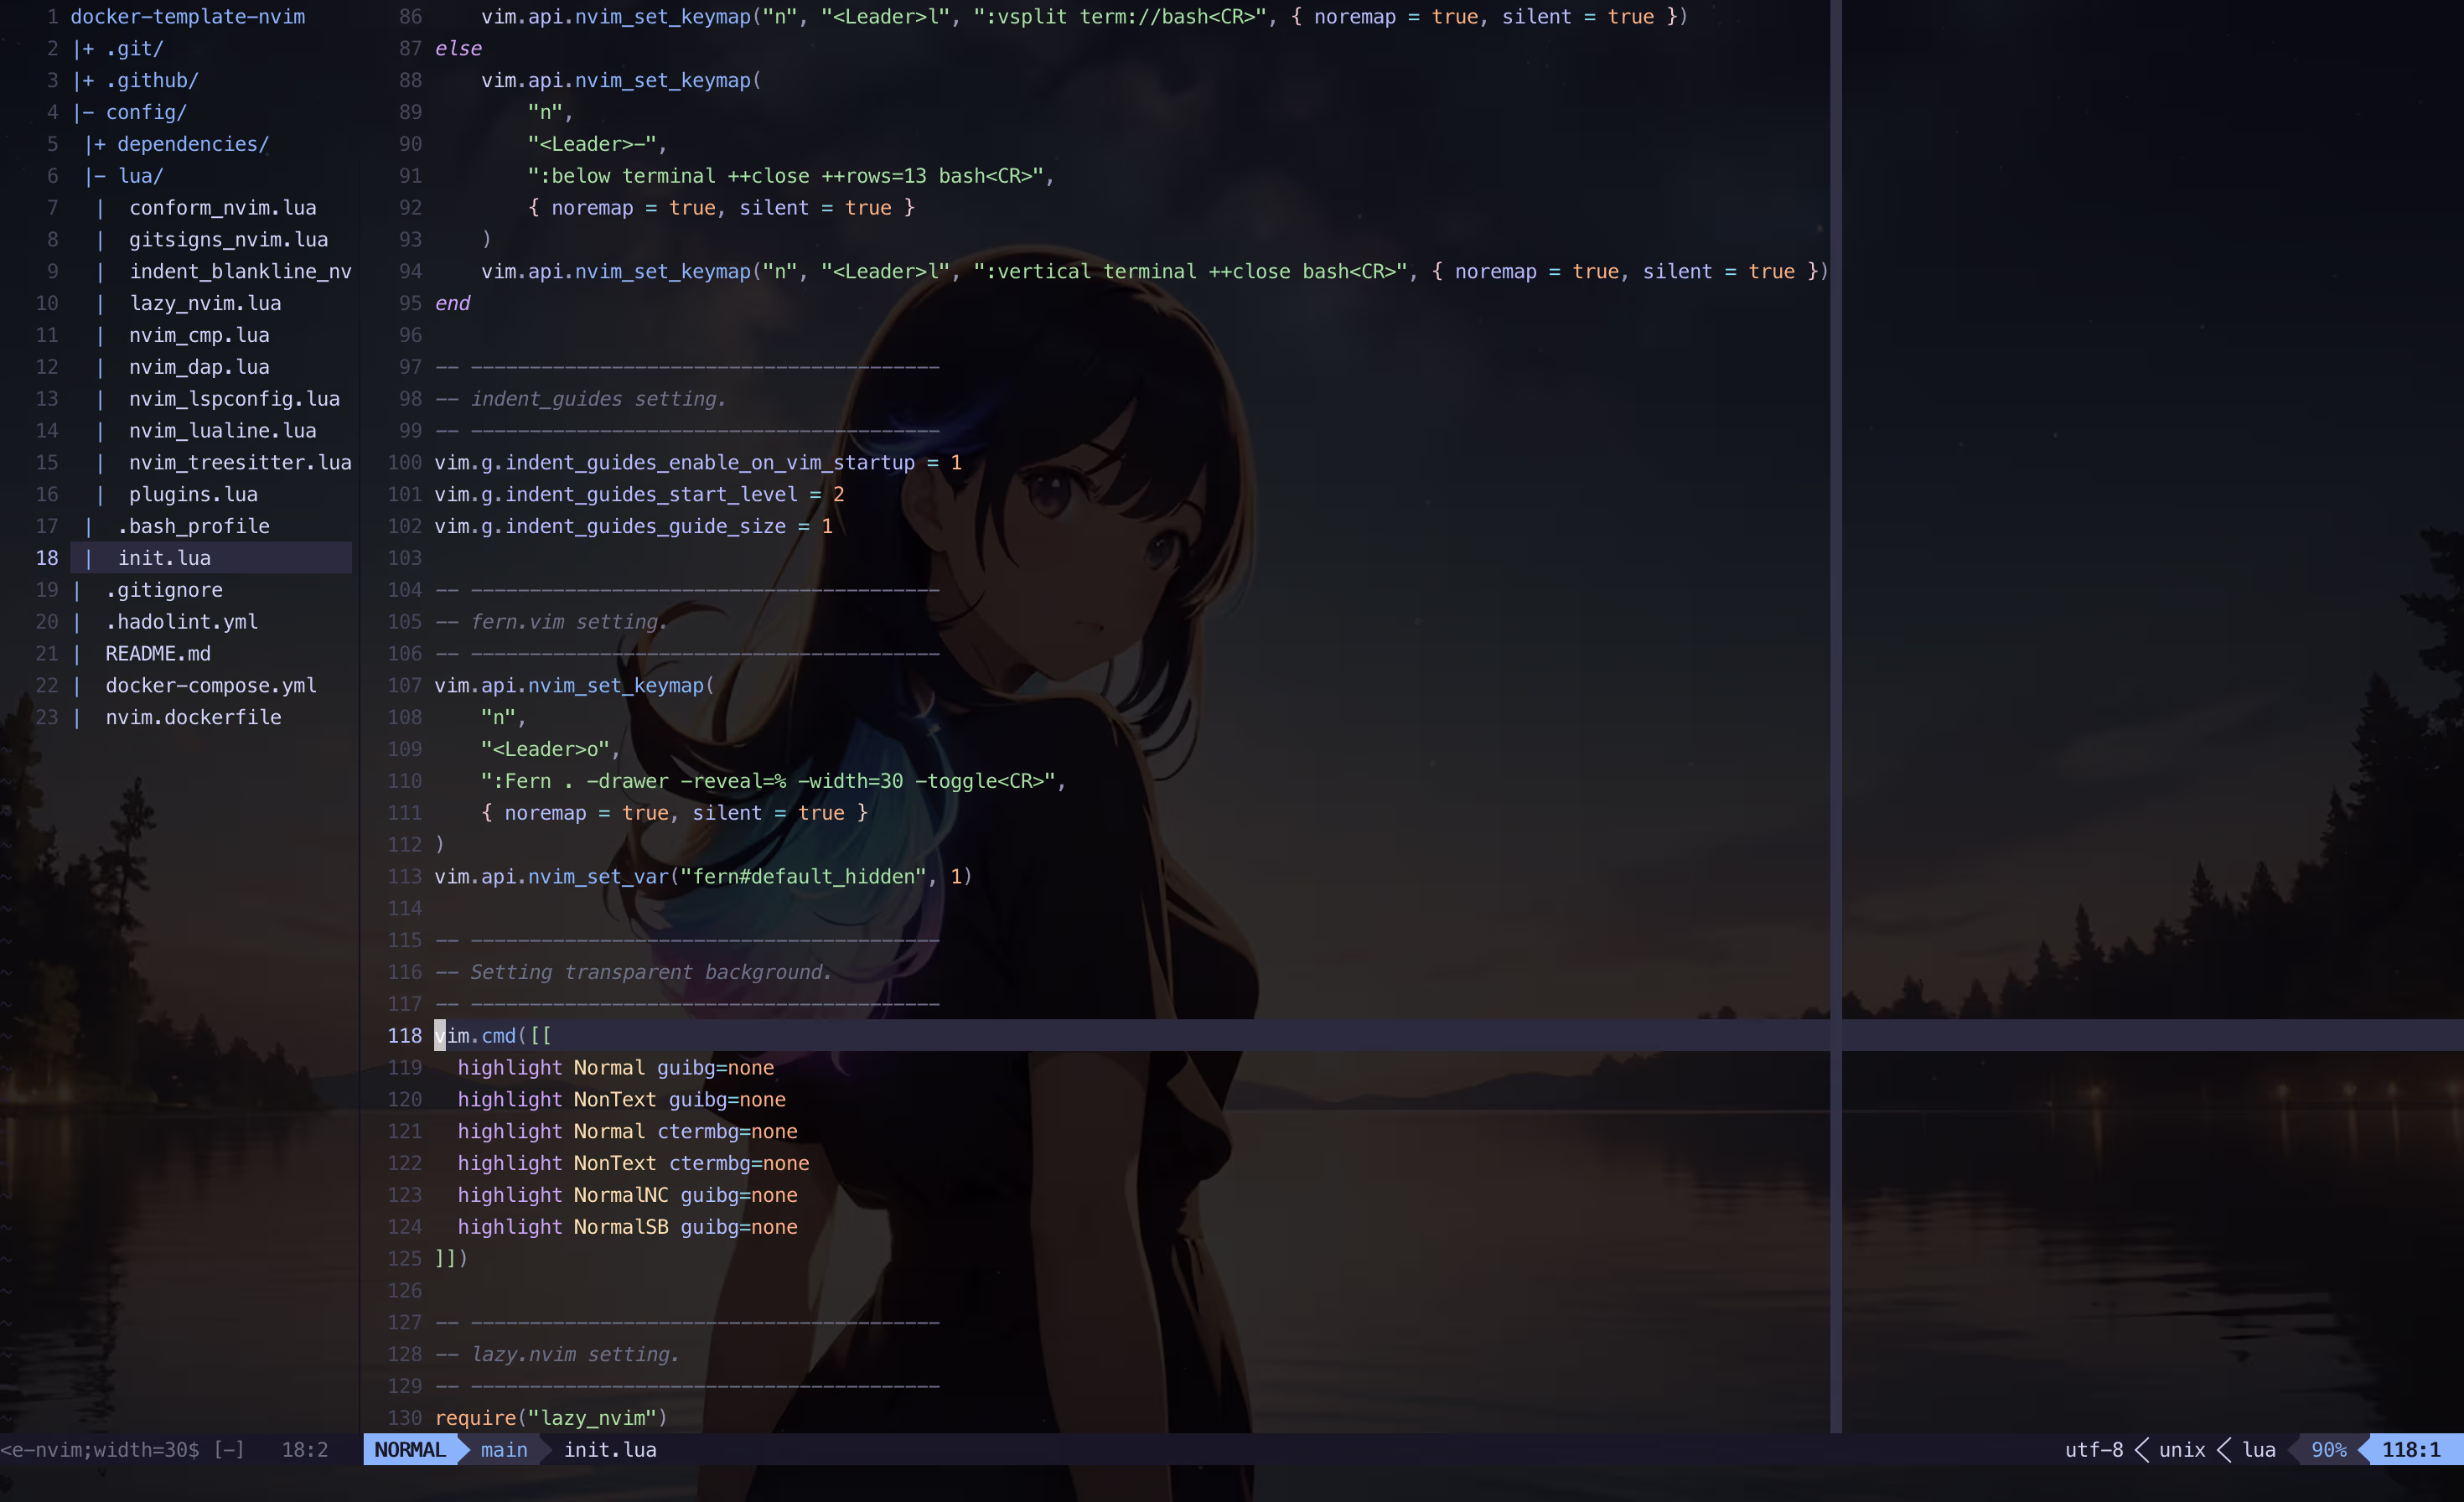Click the vertical window split separator
This screenshot has width=2464, height=1502.
click(1836, 716)
